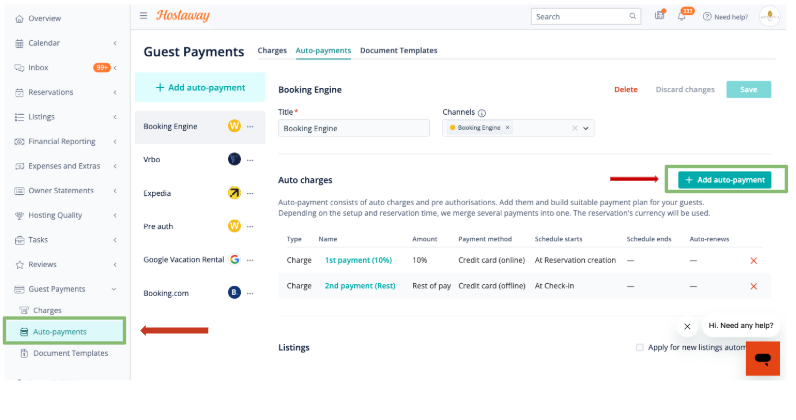Click the Google channel logo icon

pyautogui.click(x=234, y=260)
